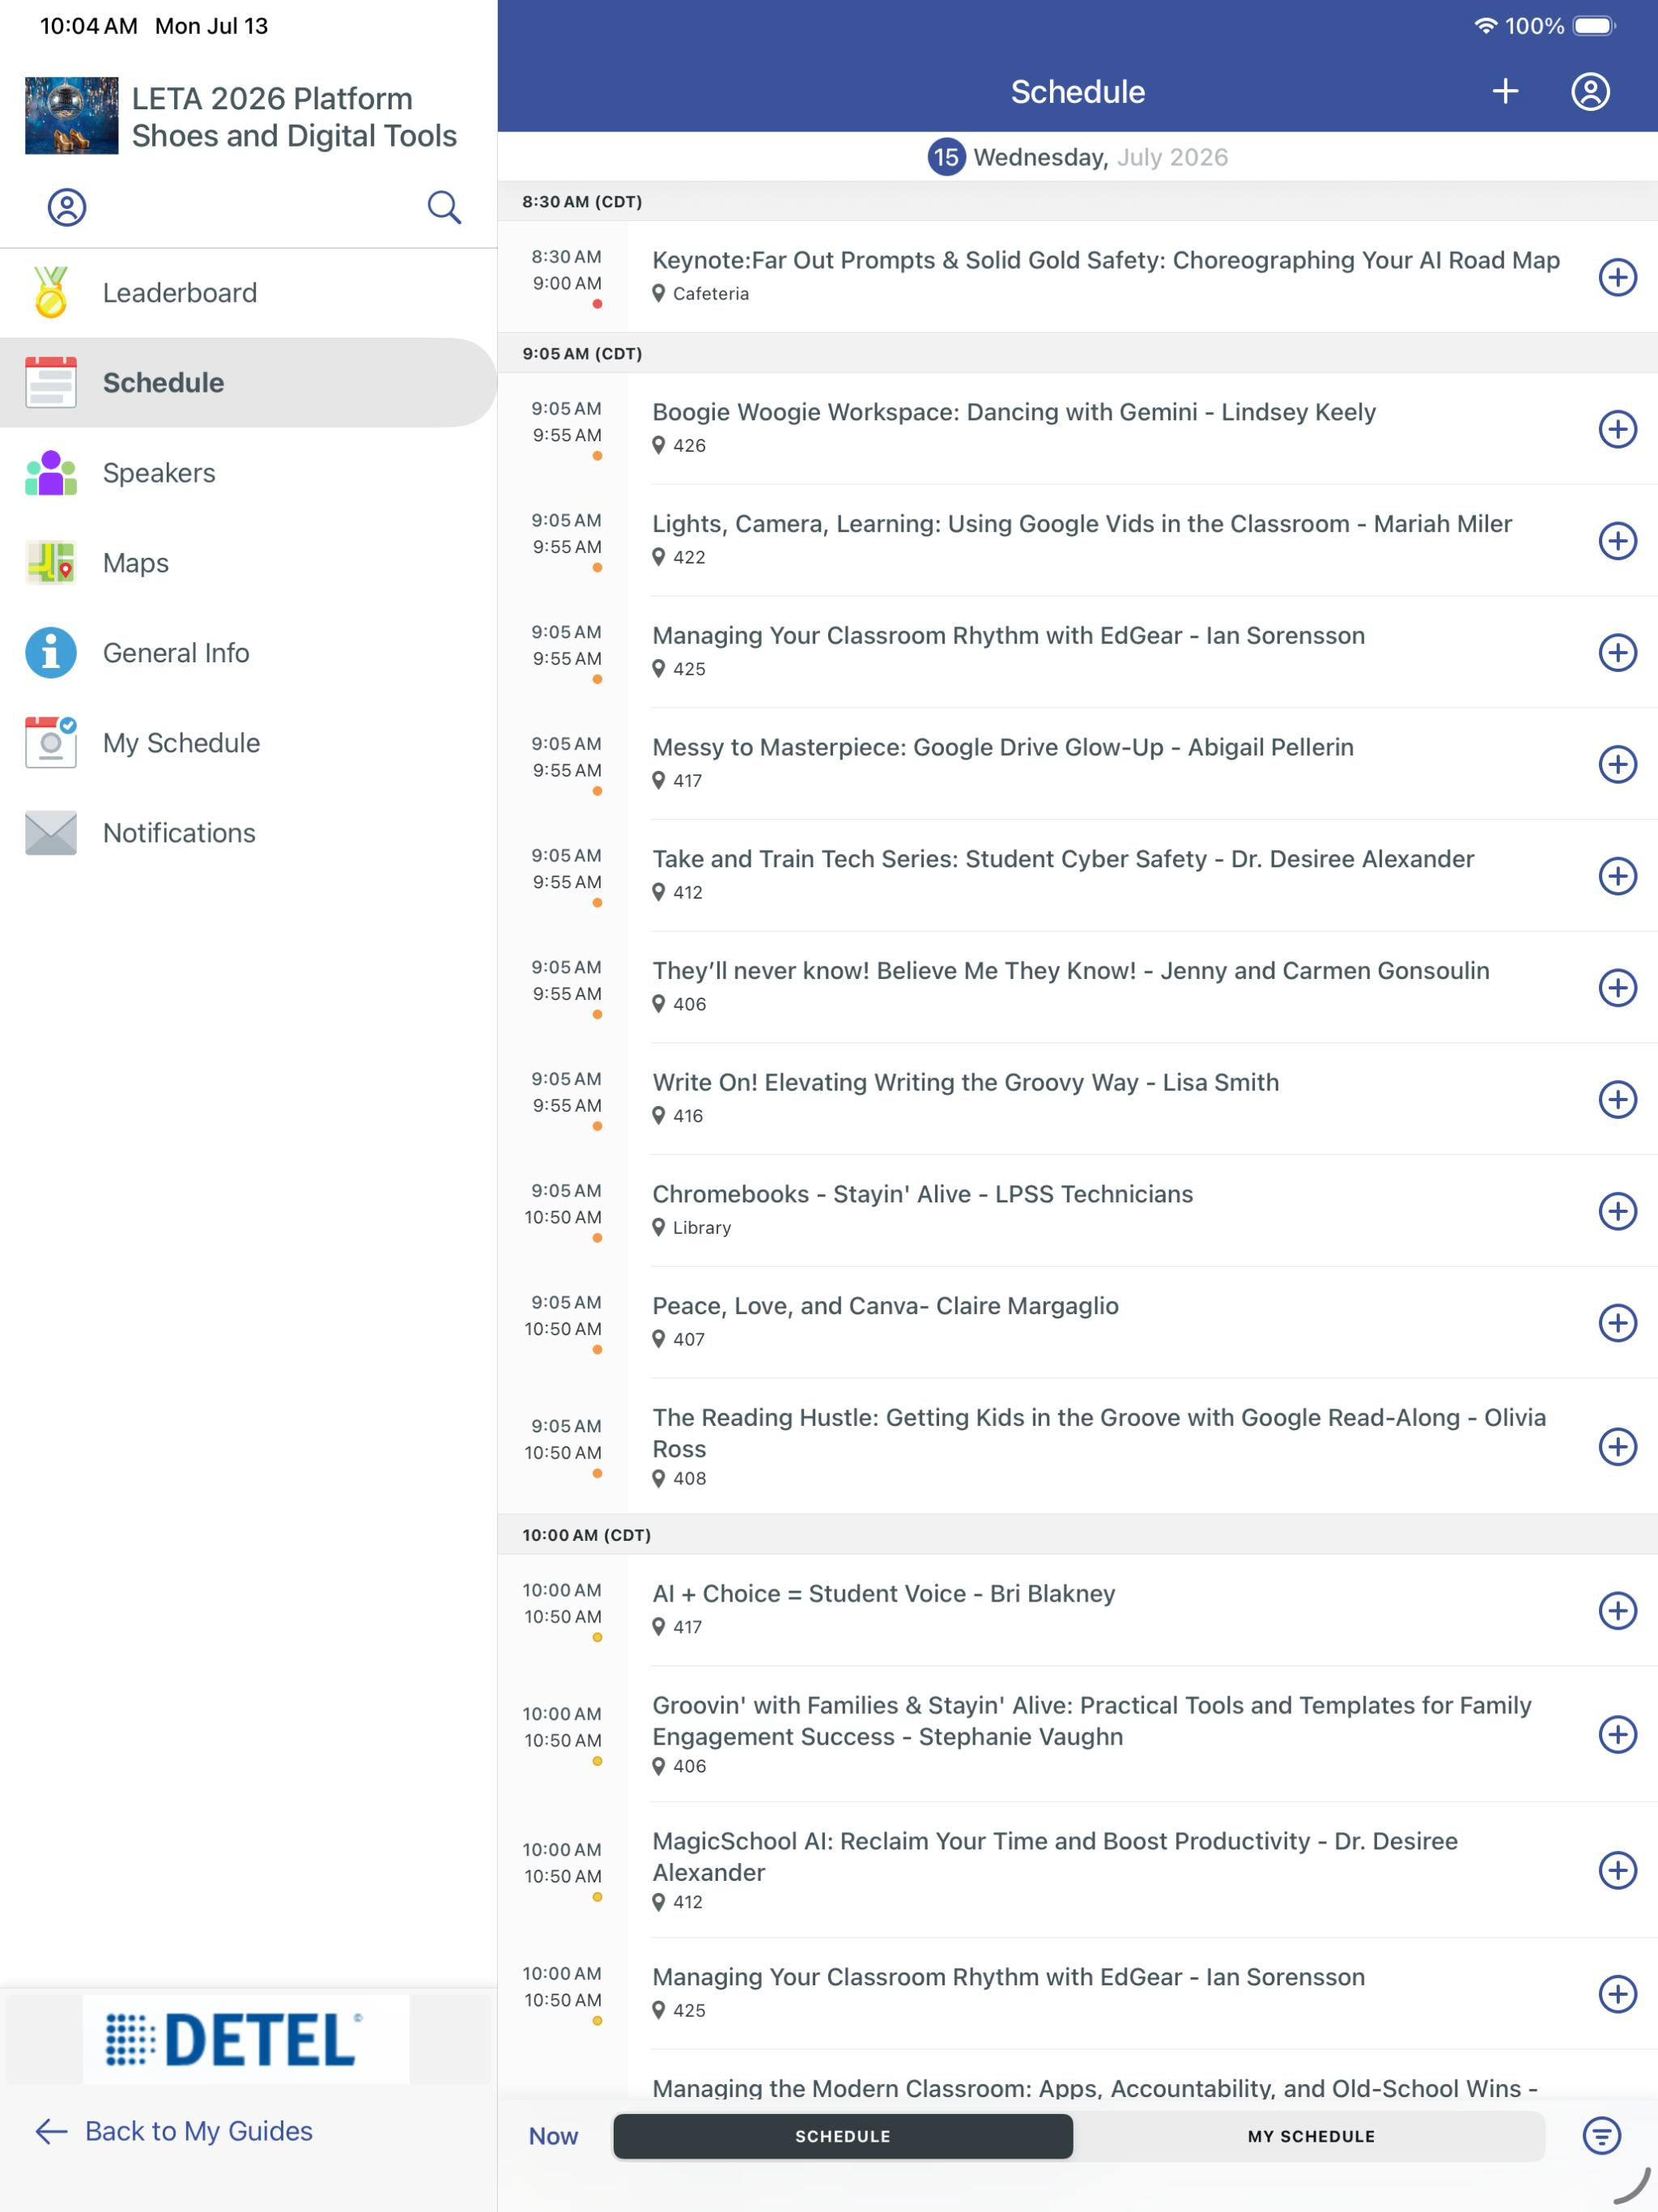Add Student Cyber Safety session
This screenshot has height=2212, width=1658.
click(x=1617, y=876)
